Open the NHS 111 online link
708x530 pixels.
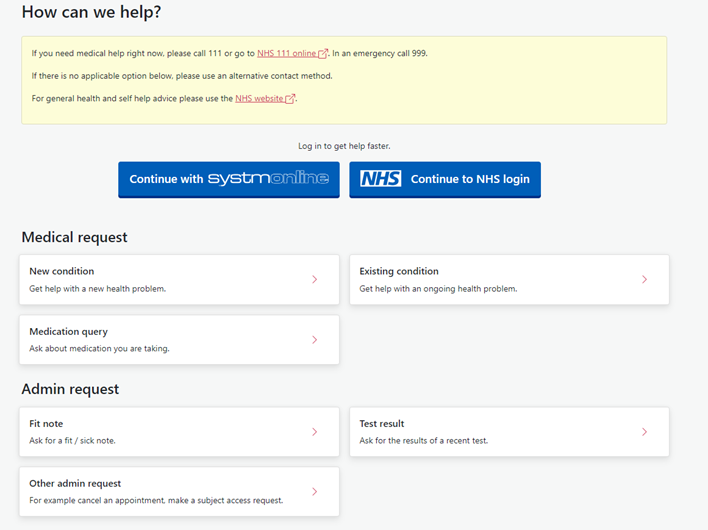(x=287, y=53)
